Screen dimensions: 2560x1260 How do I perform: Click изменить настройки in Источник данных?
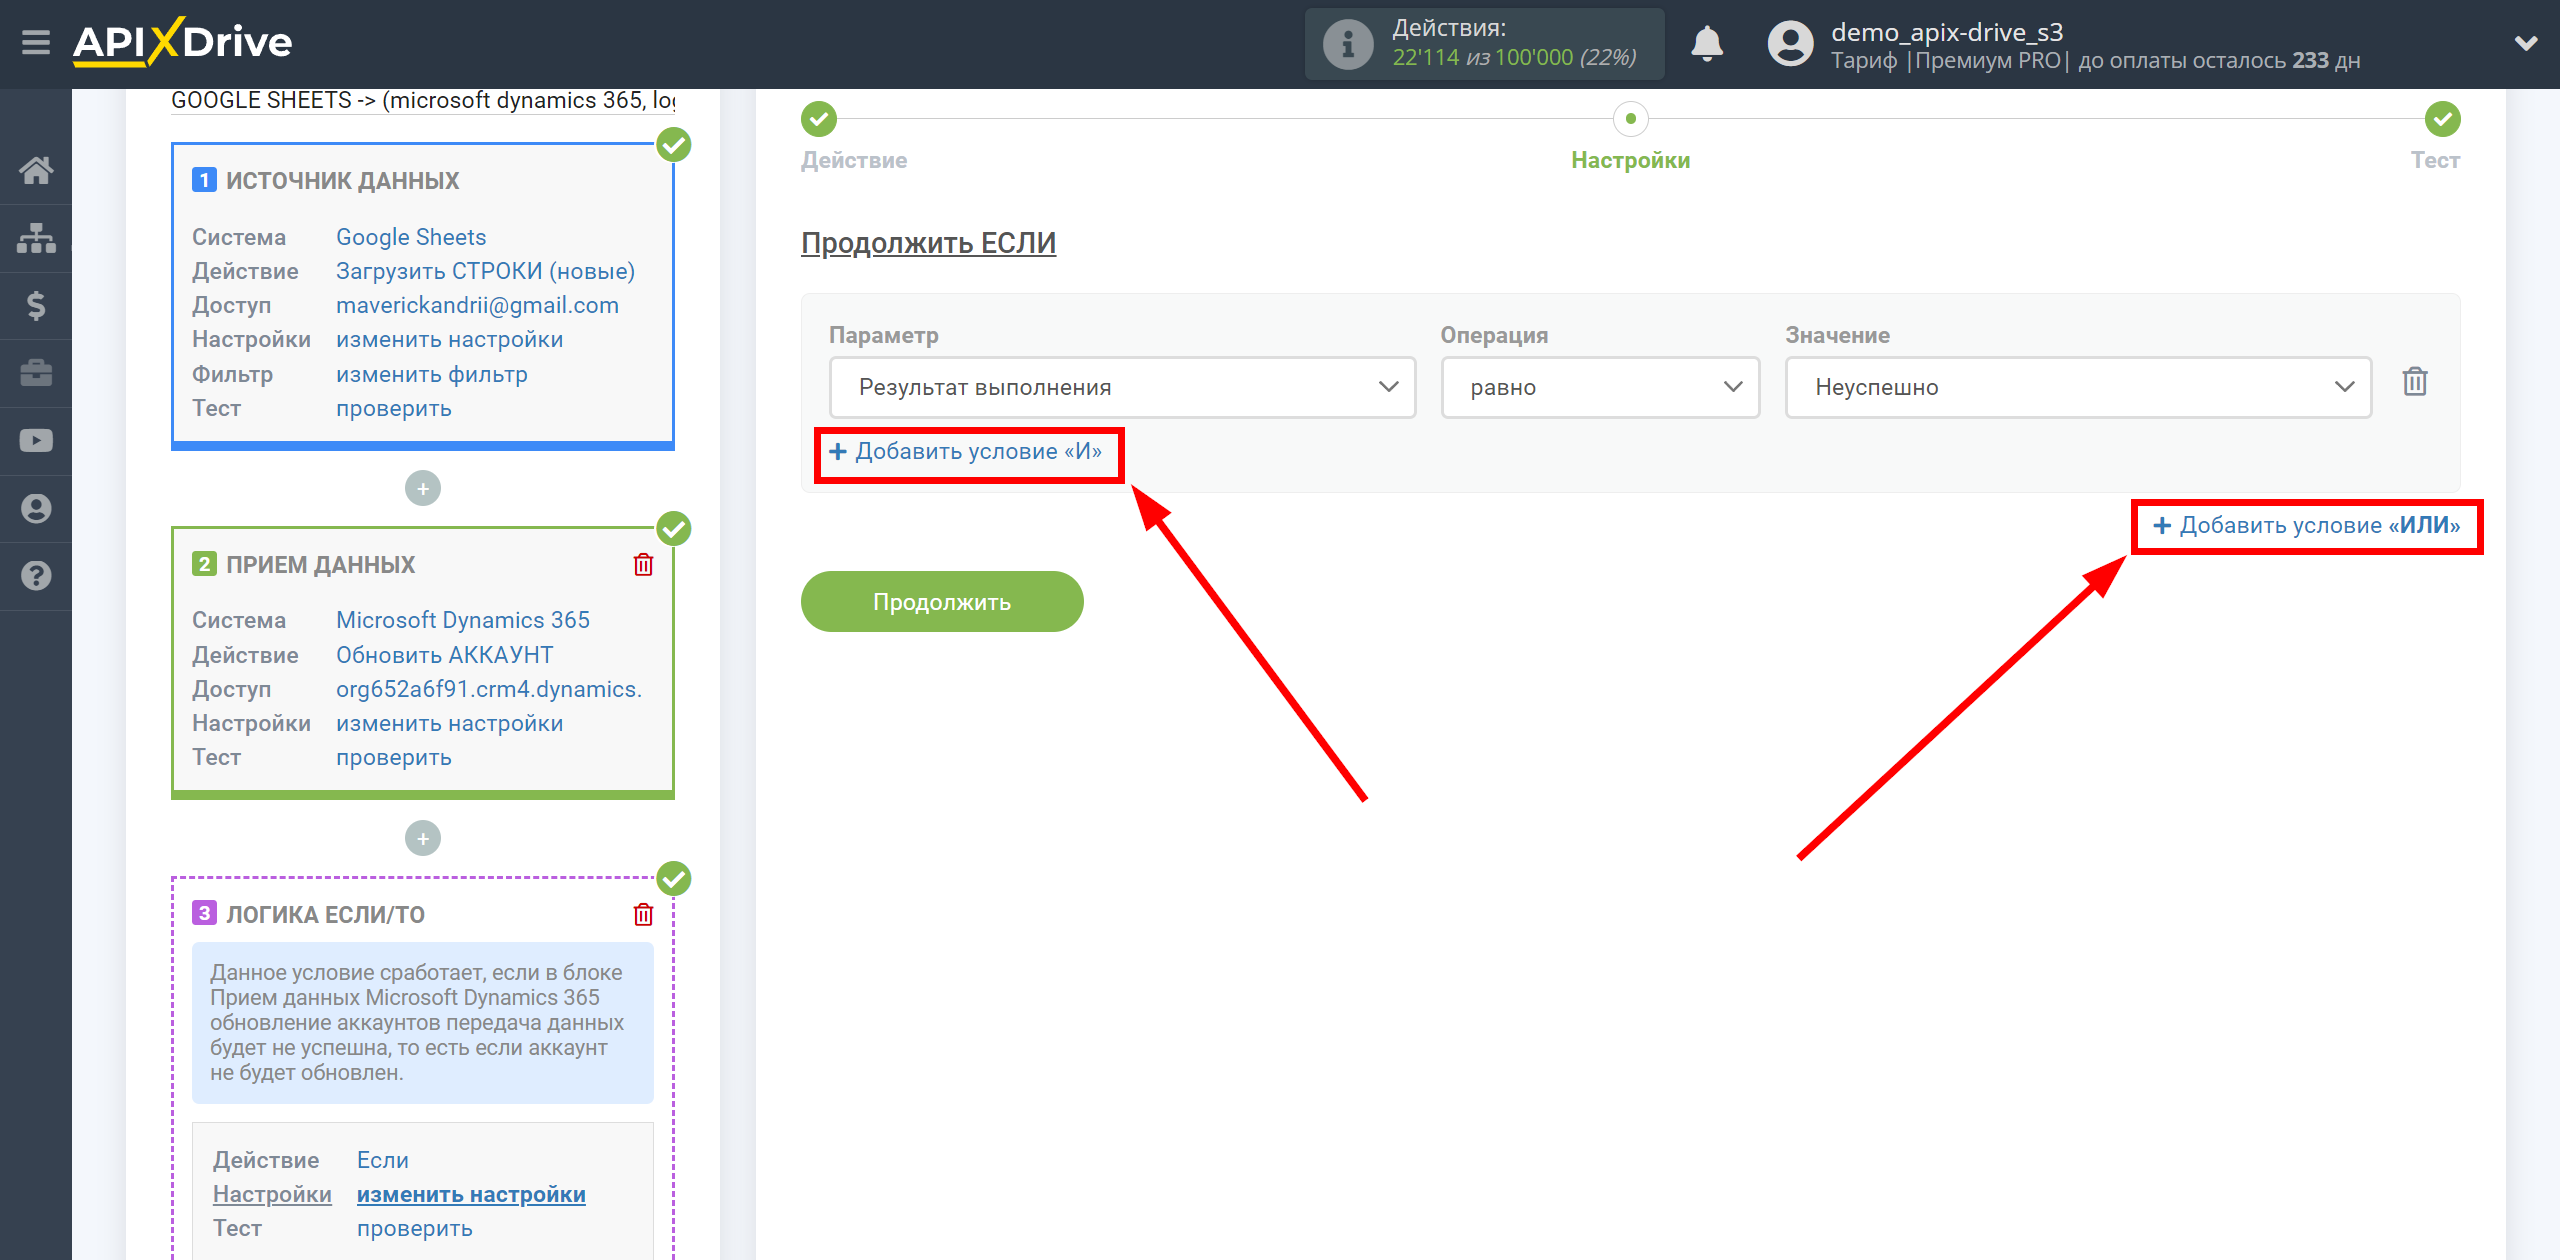(x=449, y=339)
